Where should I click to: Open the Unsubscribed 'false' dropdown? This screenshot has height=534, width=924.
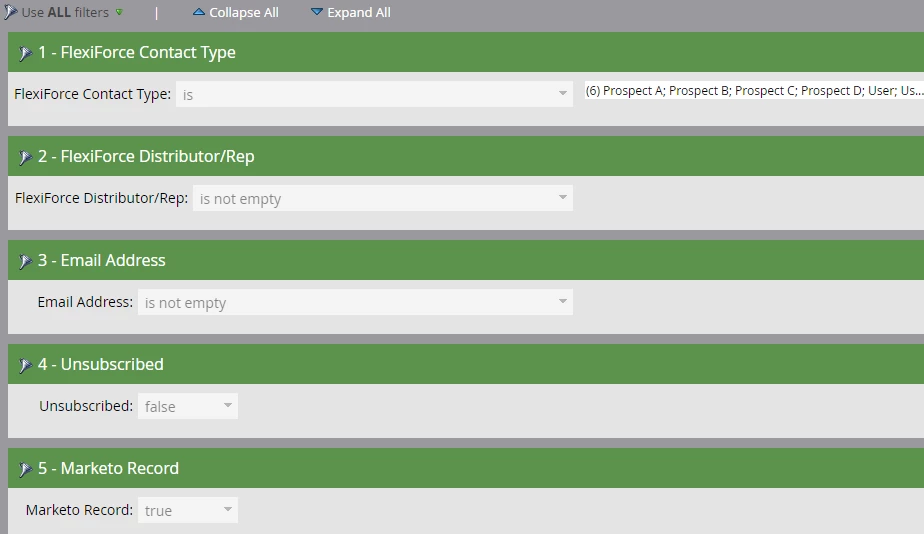point(188,406)
